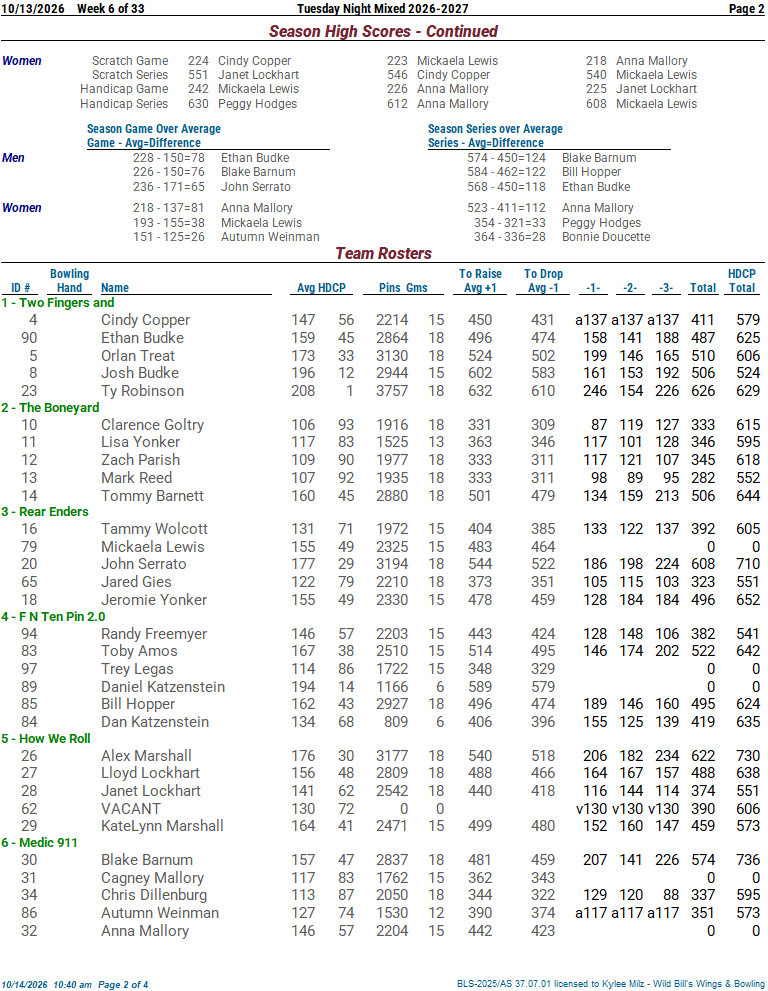Image resolution: width=768 pixels, height=991 pixels.
Task: Click the 'VACANT' roster entry
Action: coord(131,809)
